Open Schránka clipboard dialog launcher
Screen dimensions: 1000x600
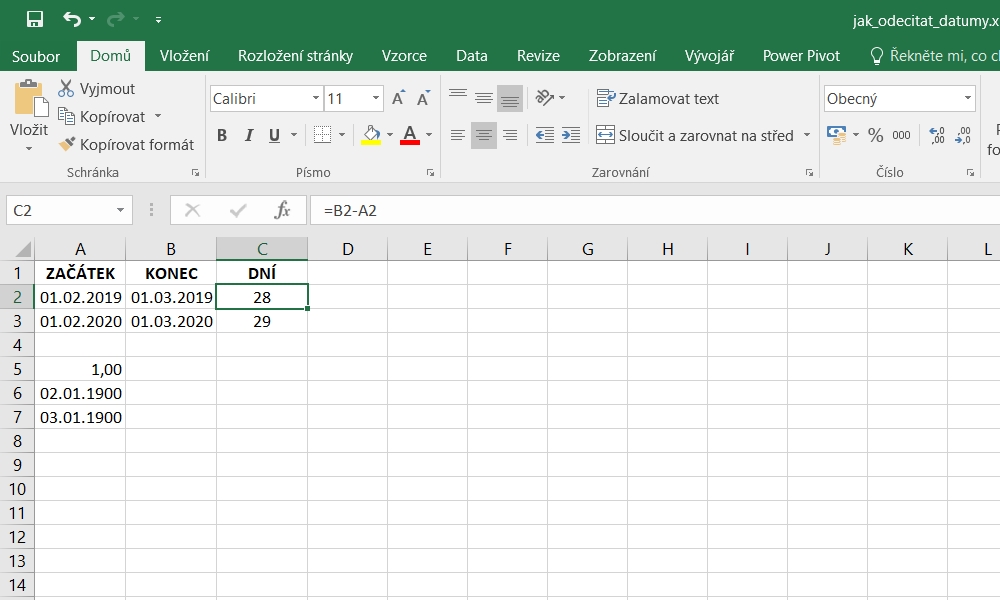pyautogui.click(x=195, y=173)
